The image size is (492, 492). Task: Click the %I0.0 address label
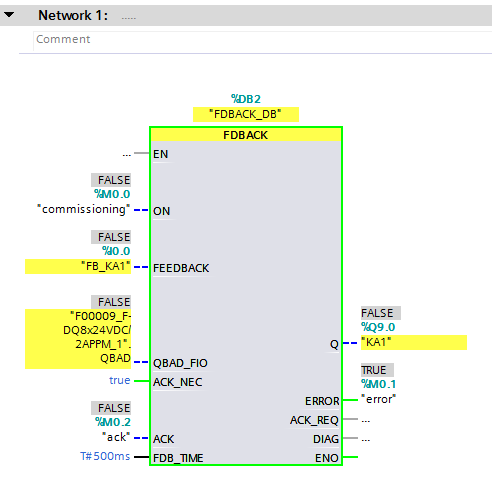(116, 251)
